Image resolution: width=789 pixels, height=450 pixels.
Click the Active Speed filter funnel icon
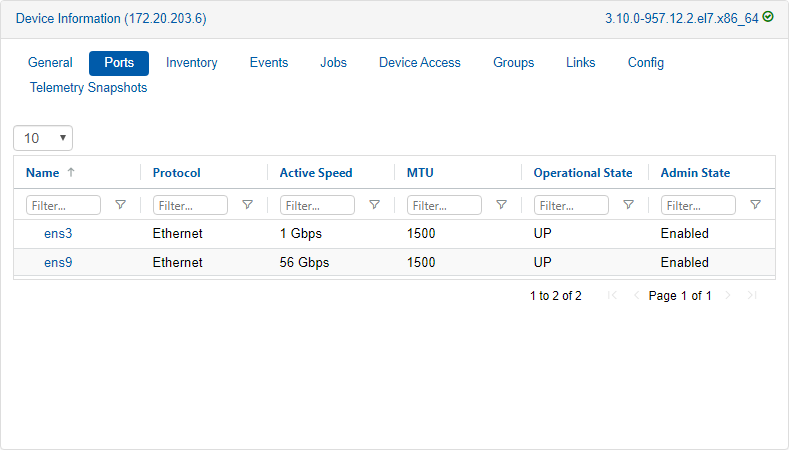[374, 205]
